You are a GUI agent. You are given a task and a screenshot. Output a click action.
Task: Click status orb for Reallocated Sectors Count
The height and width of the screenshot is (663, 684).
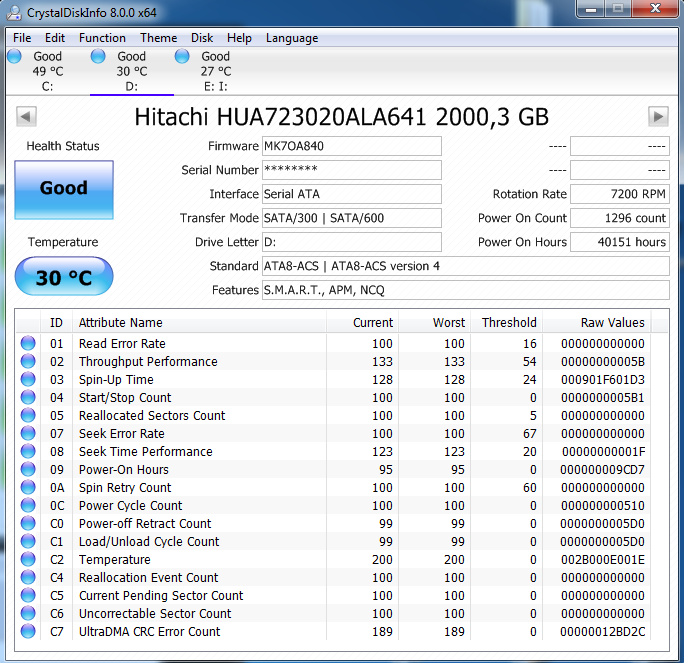28,415
